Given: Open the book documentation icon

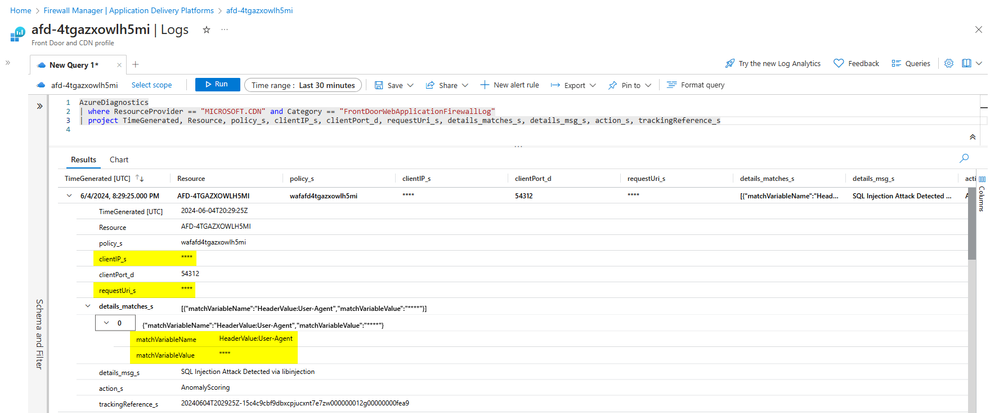Looking at the screenshot, I should 967,64.
